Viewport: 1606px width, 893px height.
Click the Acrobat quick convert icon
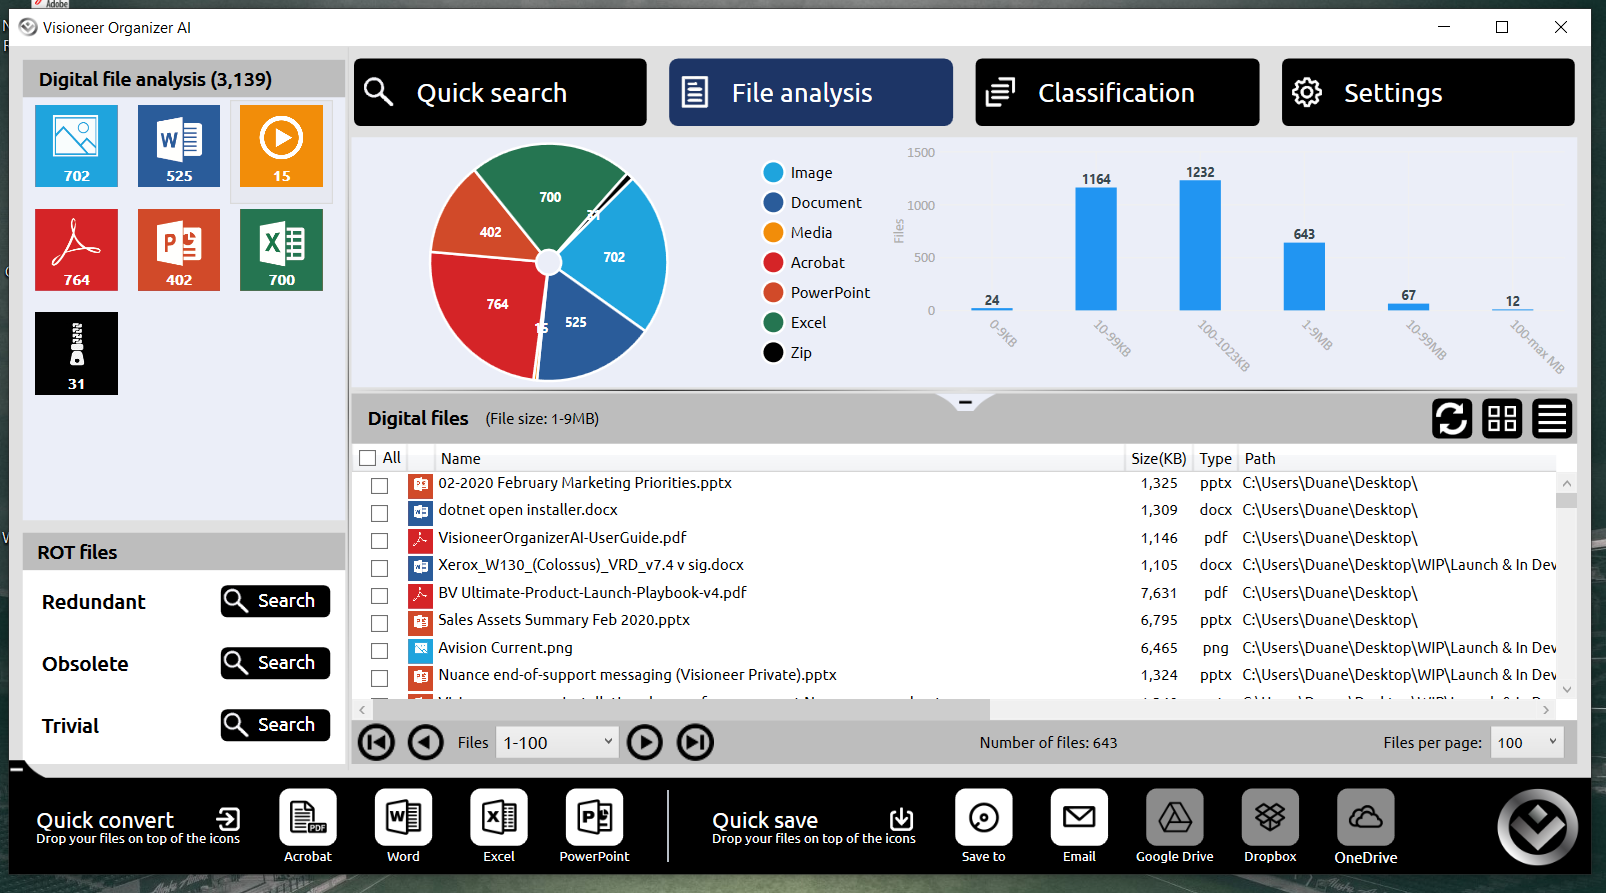(308, 818)
